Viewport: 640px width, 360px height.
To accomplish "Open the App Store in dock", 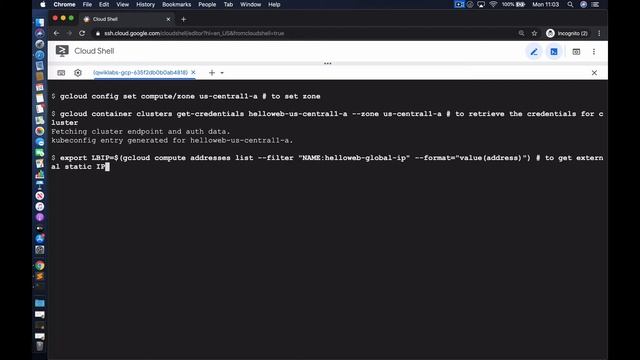I will (x=40, y=239).
